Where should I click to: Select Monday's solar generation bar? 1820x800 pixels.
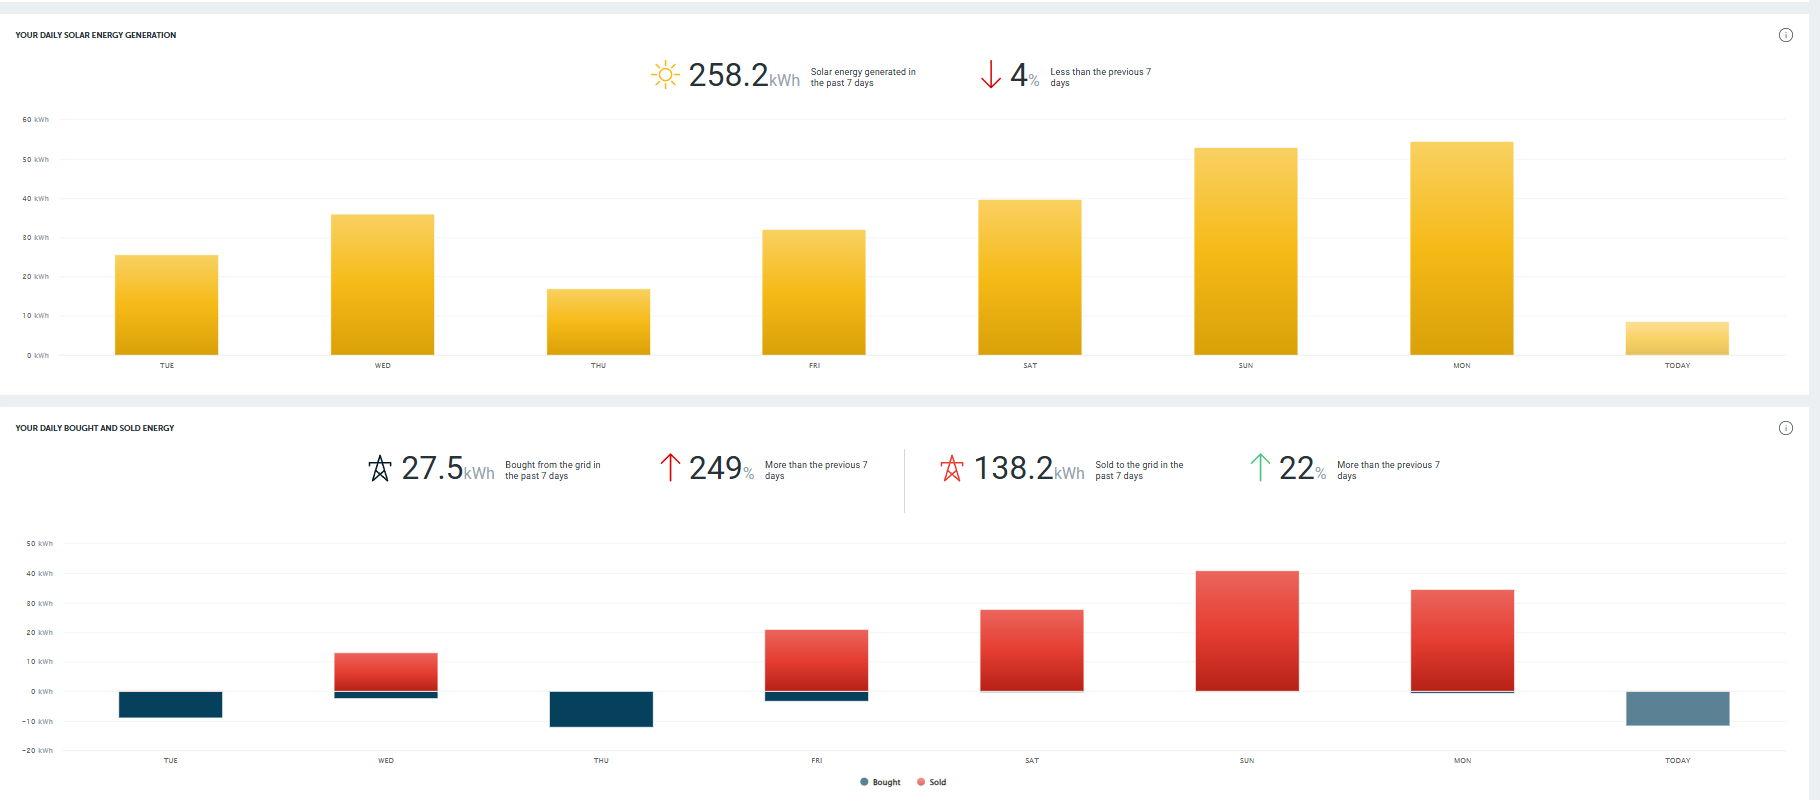pyautogui.click(x=1461, y=248)
